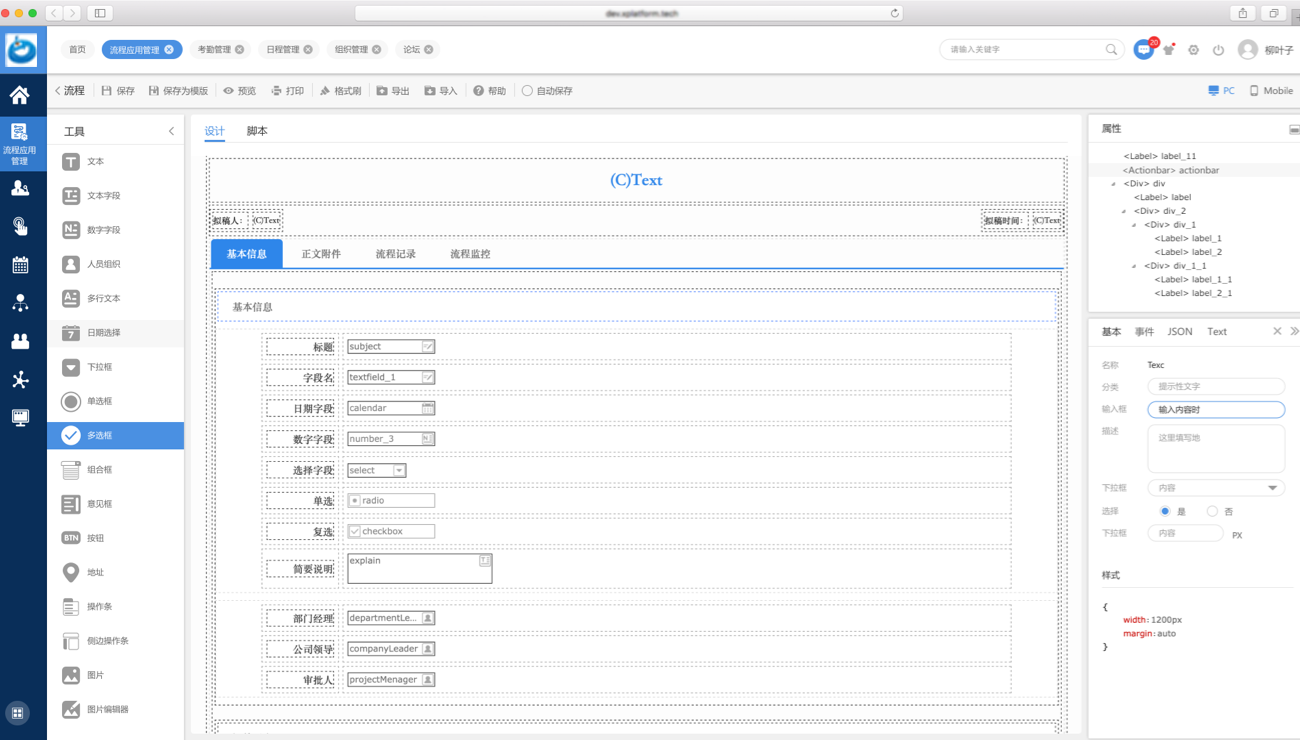Open the 下拉框 内容 dropdown in properties

[1215, 488]
